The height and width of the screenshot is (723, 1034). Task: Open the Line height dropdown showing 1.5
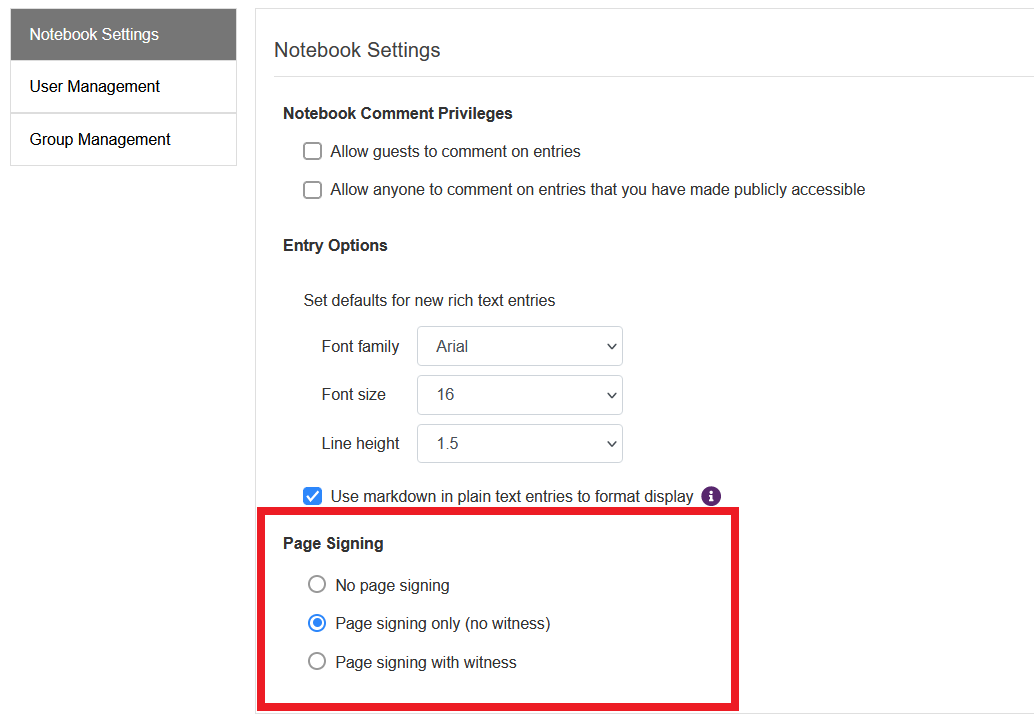[x=519, y=444]
